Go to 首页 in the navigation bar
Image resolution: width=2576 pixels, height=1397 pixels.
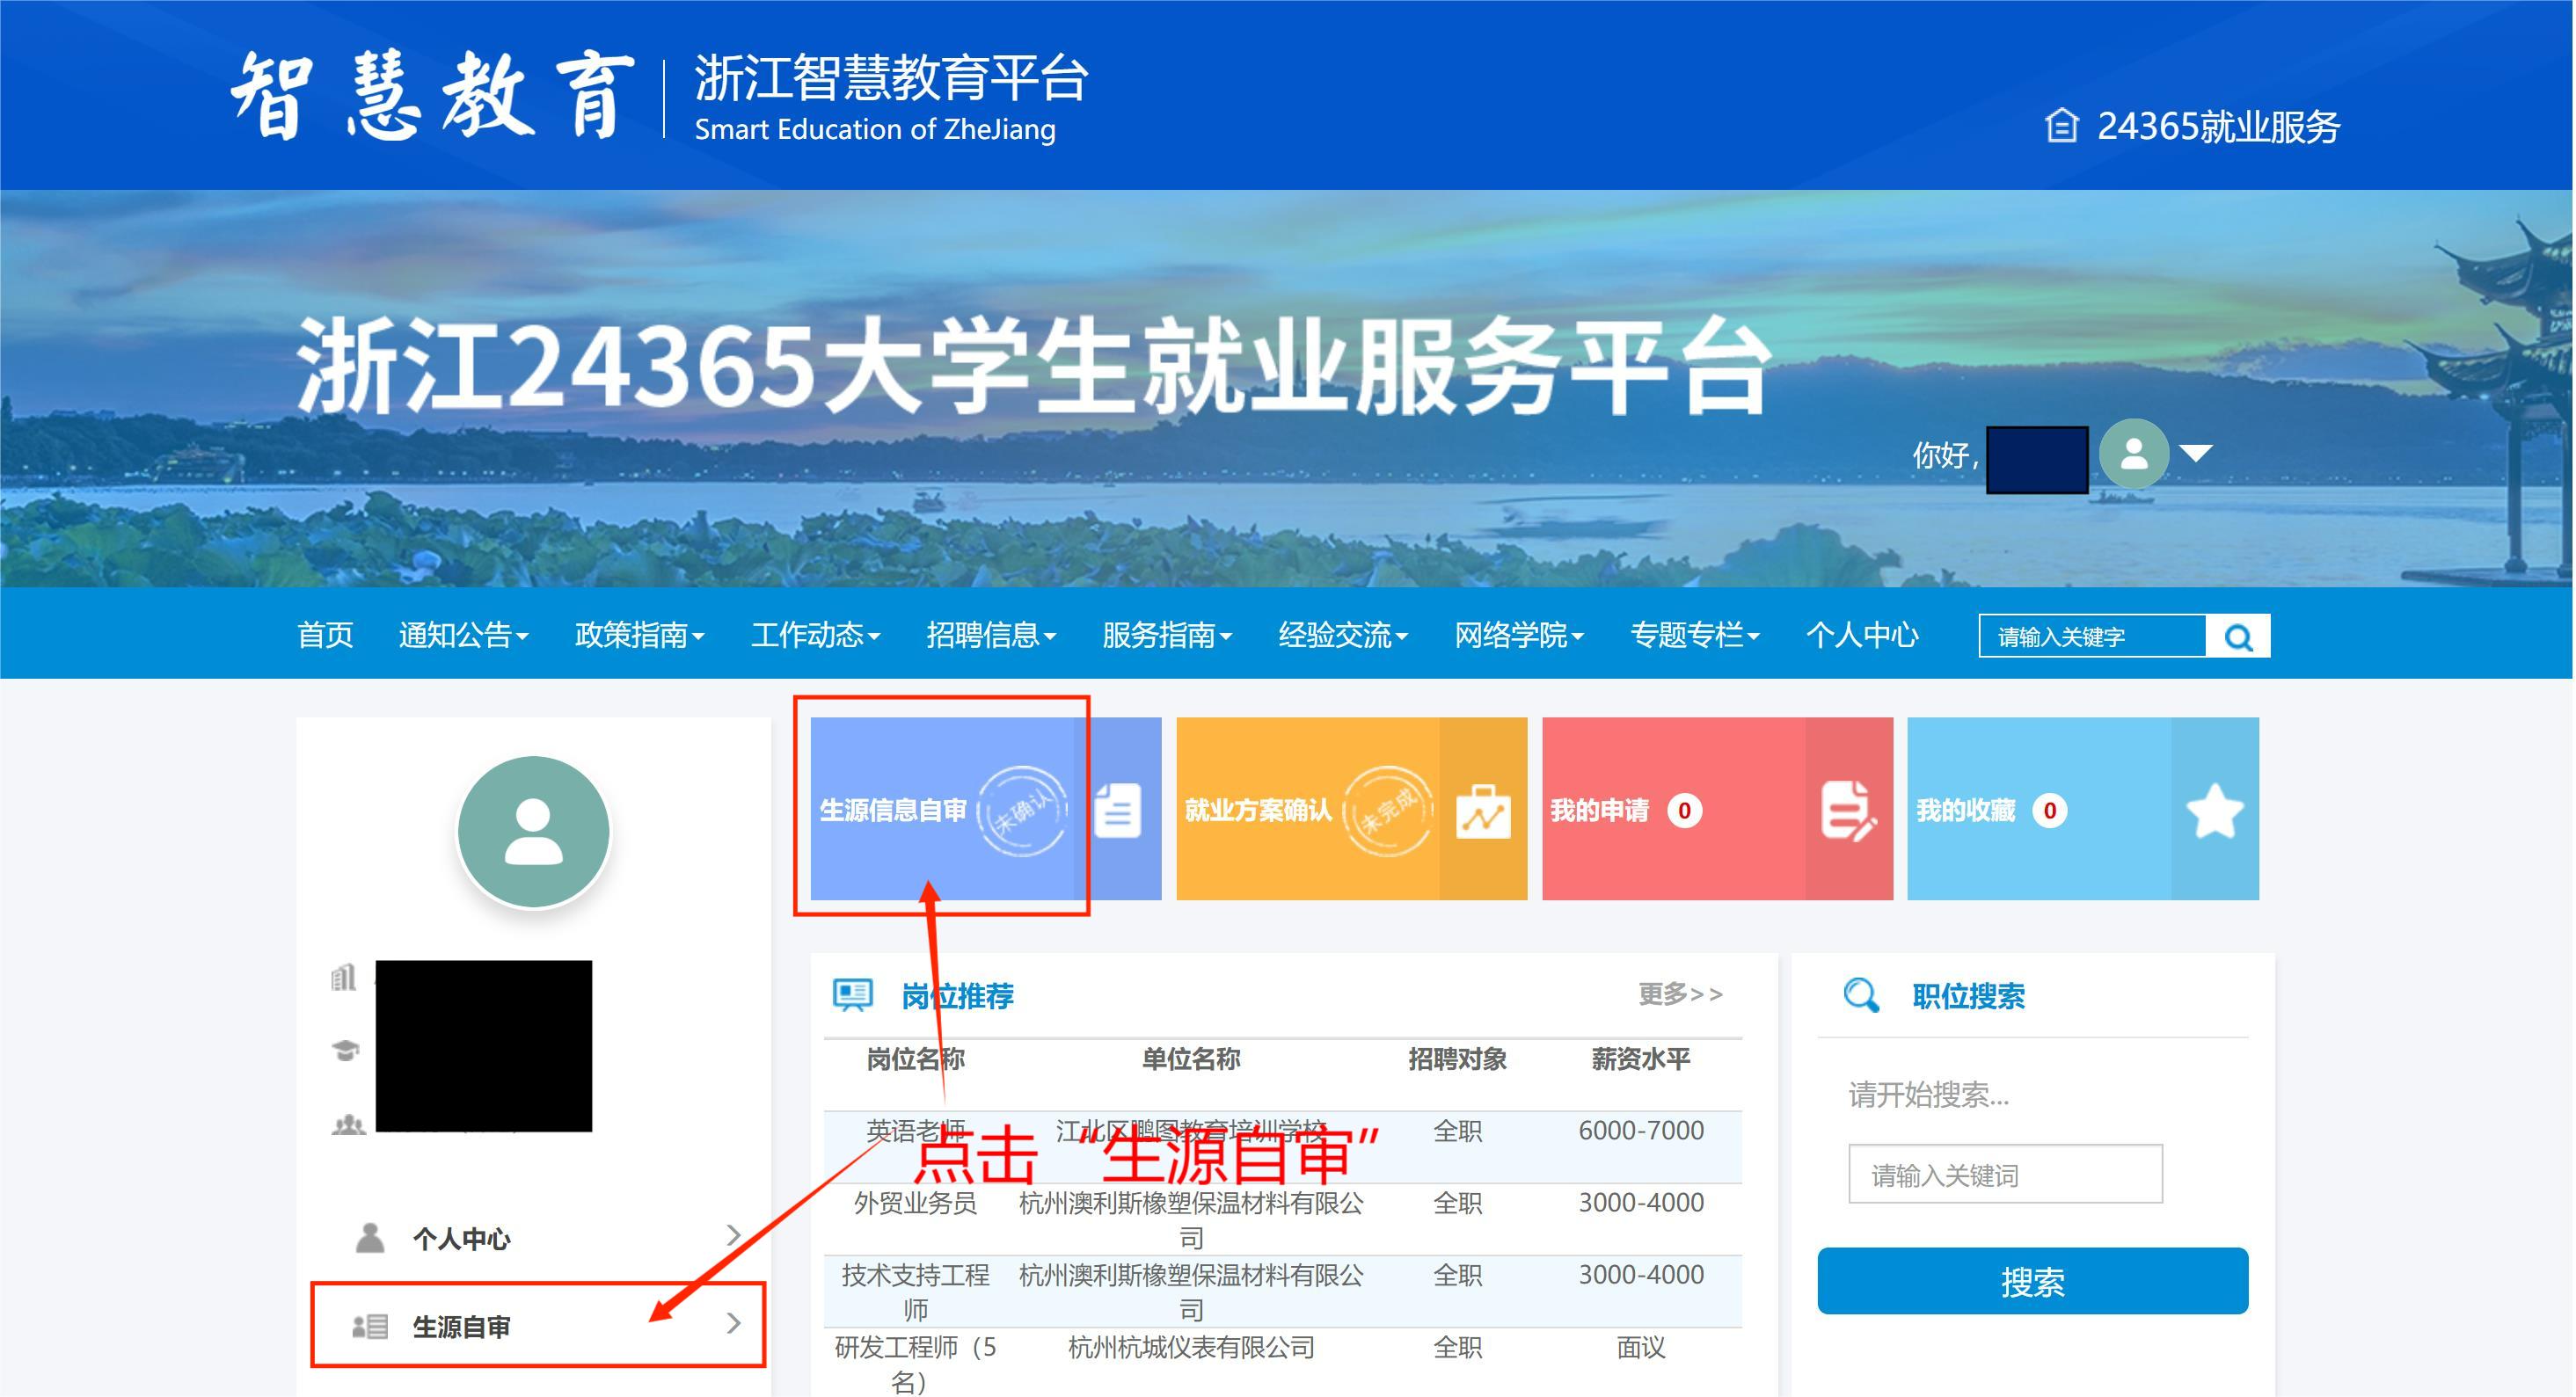325,635
